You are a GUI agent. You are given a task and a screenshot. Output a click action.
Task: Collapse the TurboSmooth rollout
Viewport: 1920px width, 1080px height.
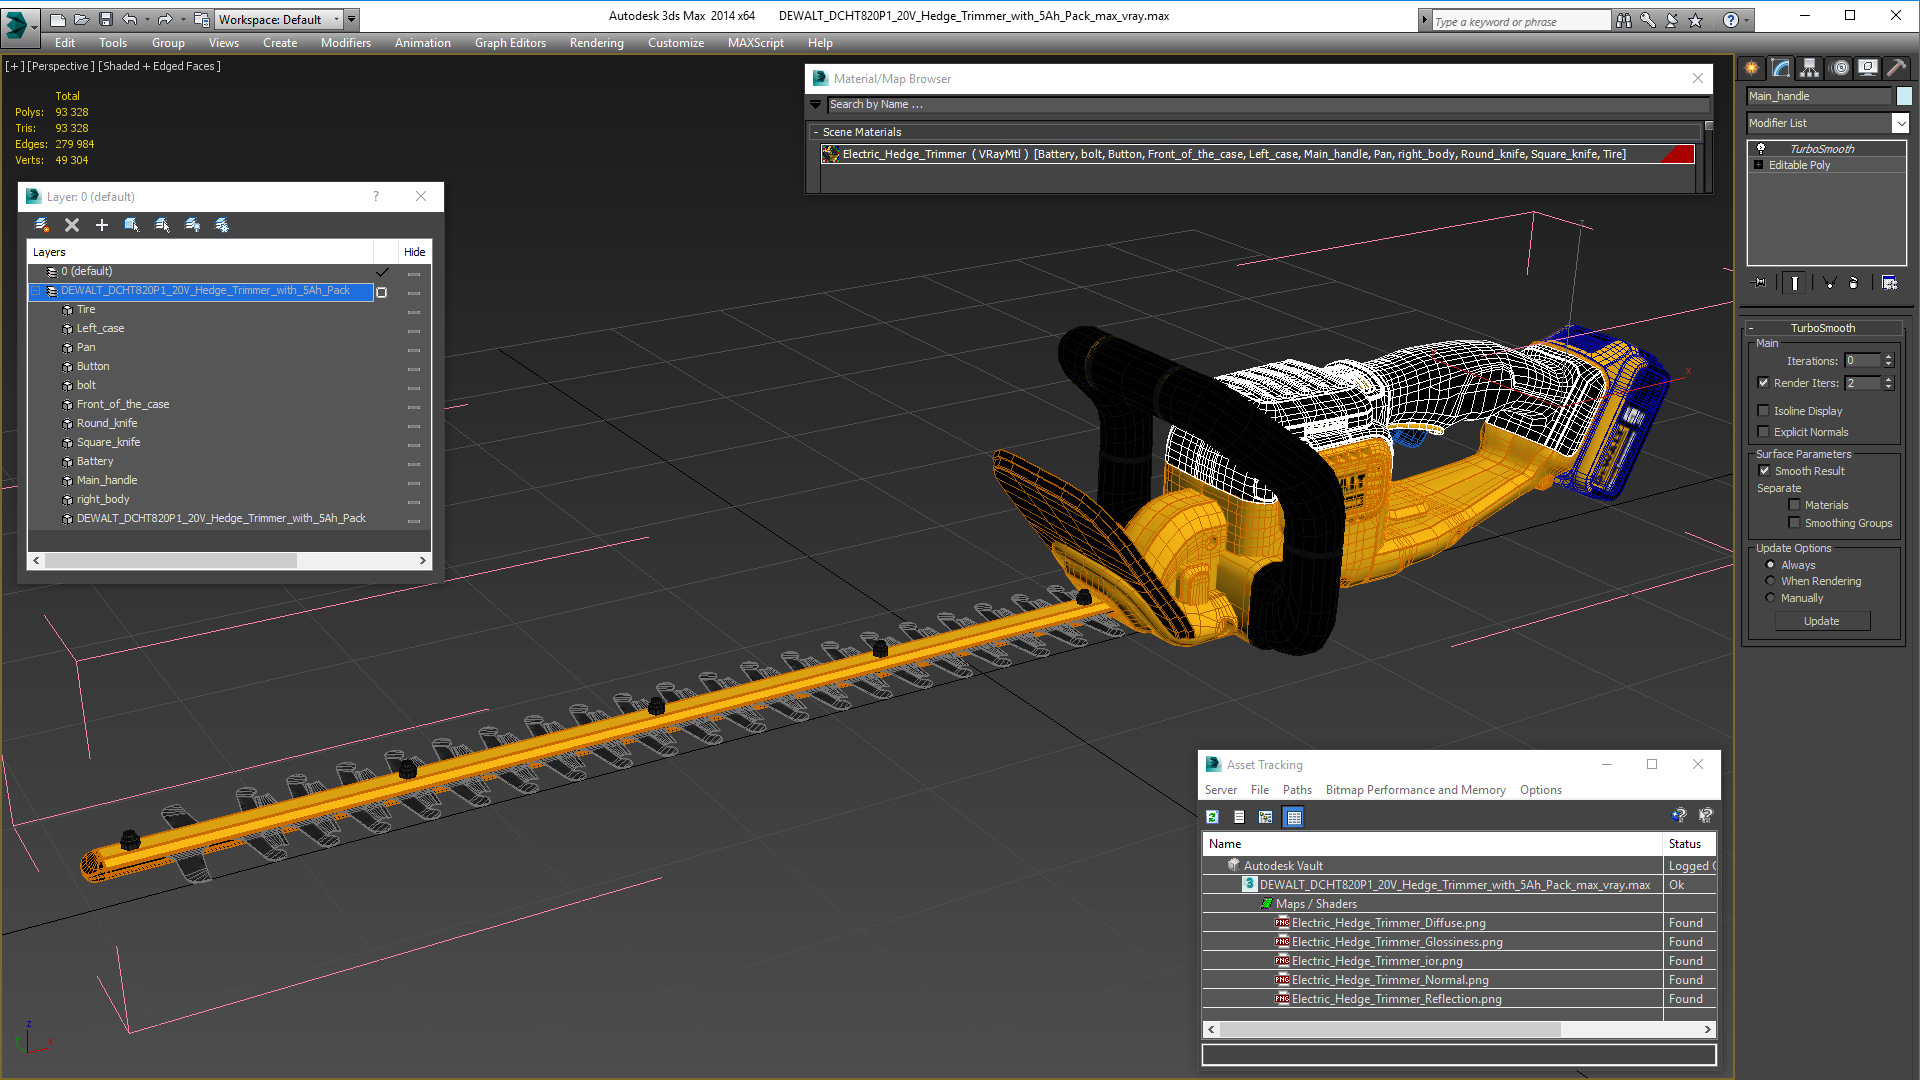pyautogui.click(x=1752, y=328)
